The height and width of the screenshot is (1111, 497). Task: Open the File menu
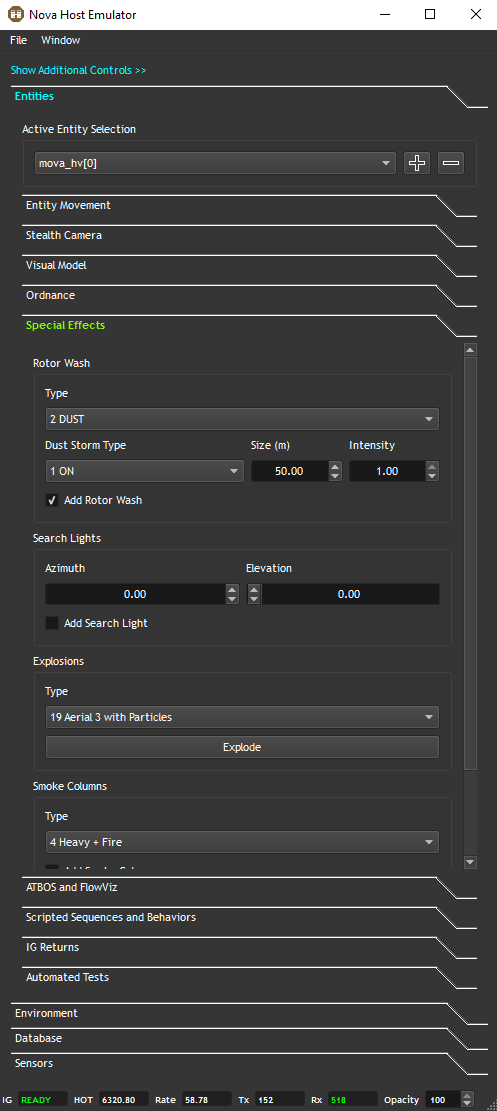[x=18, y=40]
